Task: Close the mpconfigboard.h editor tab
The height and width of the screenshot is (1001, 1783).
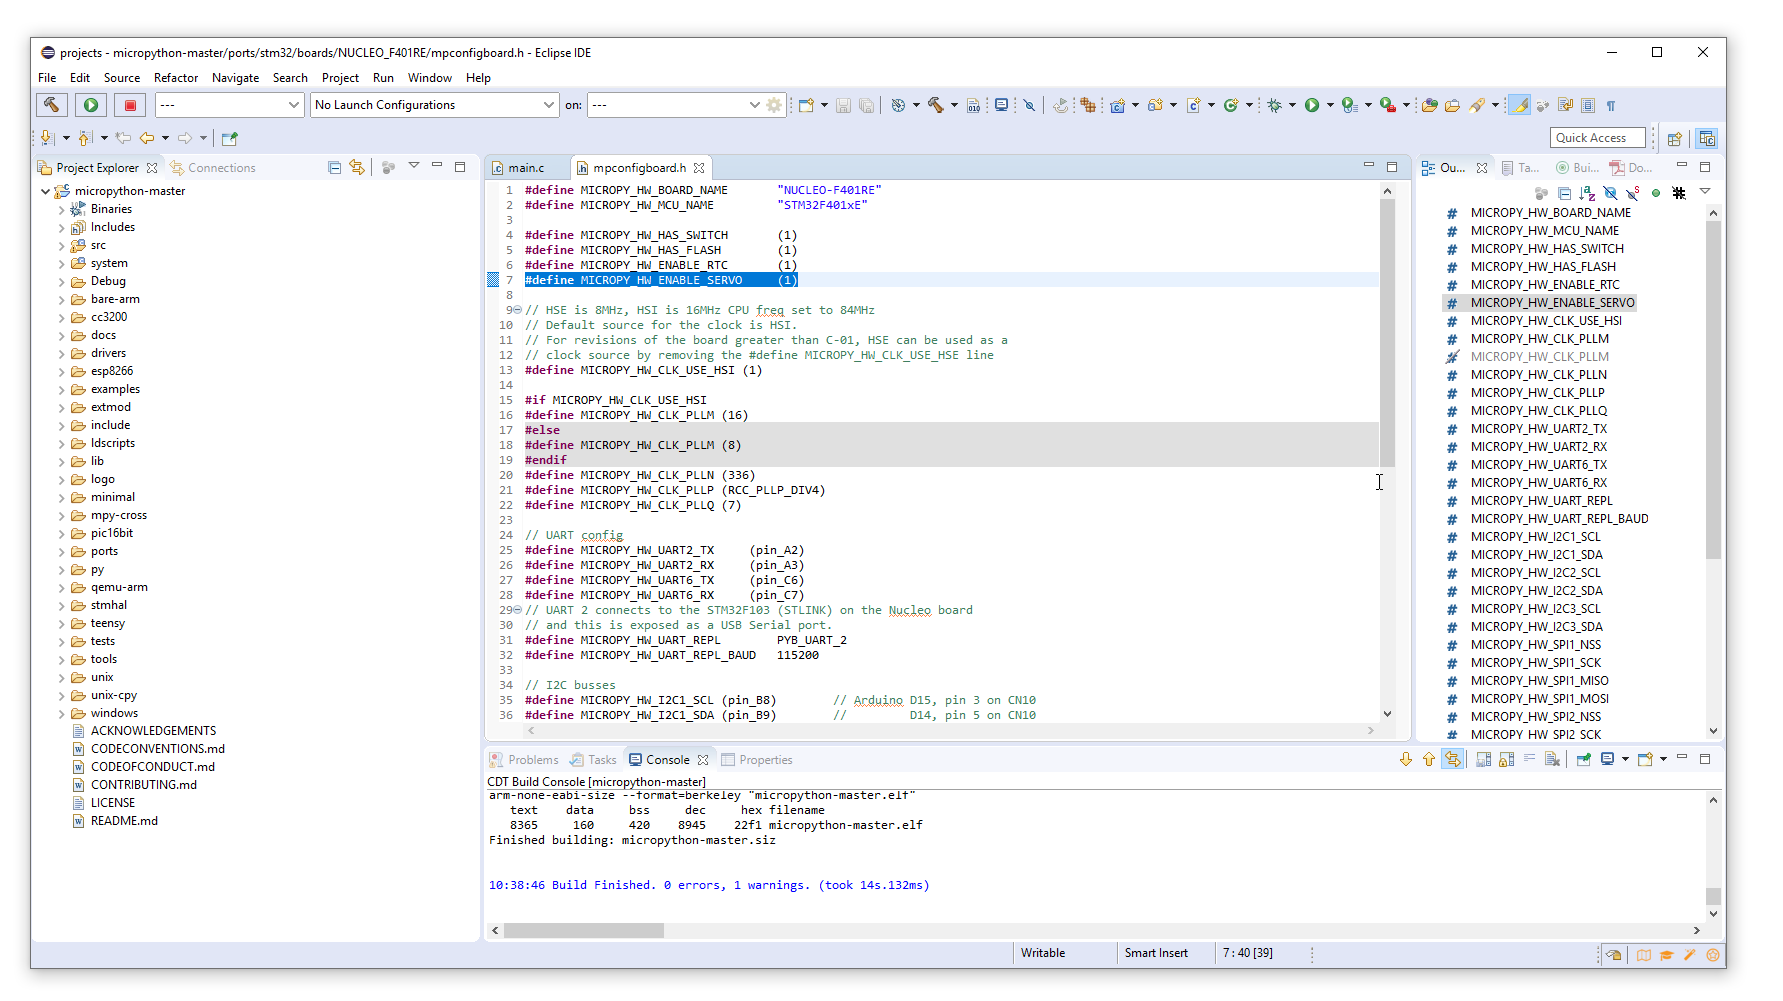Action: coord(699,168)
